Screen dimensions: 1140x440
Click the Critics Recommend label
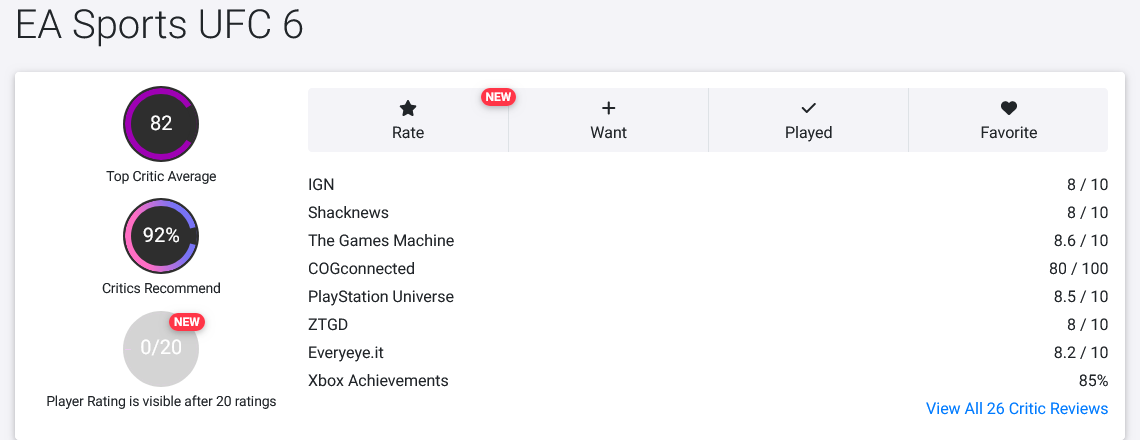tap(161, 288)
